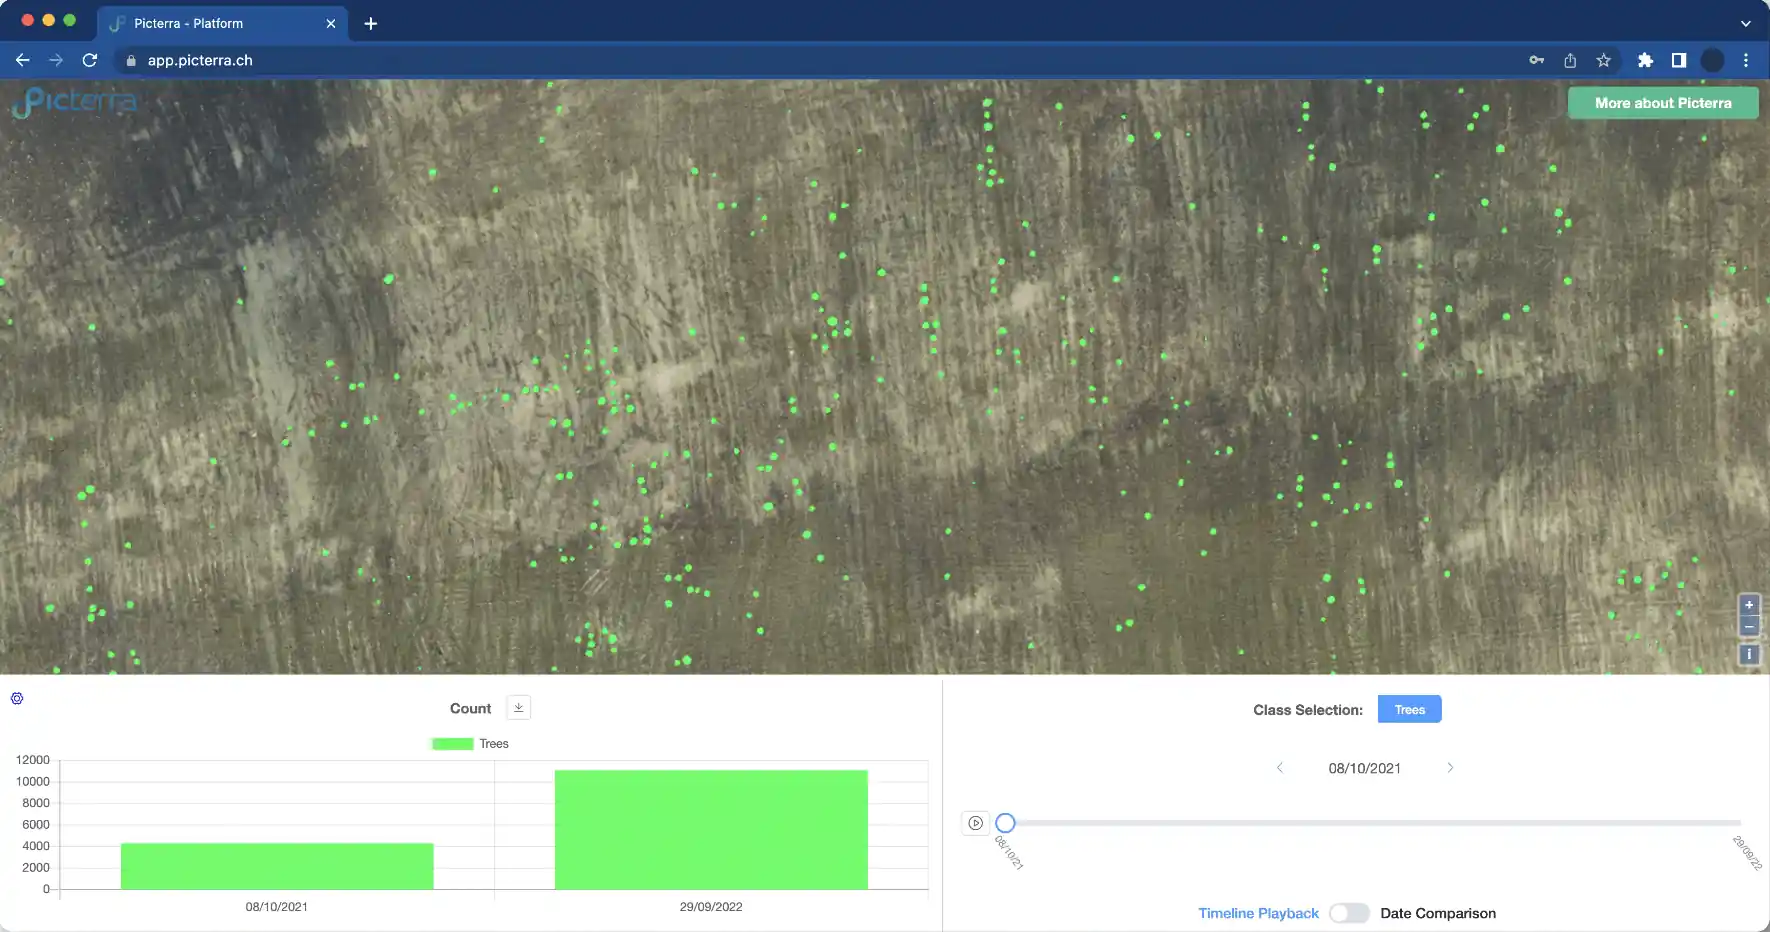Start timeline playback with play button

click(x=975, y=823)
